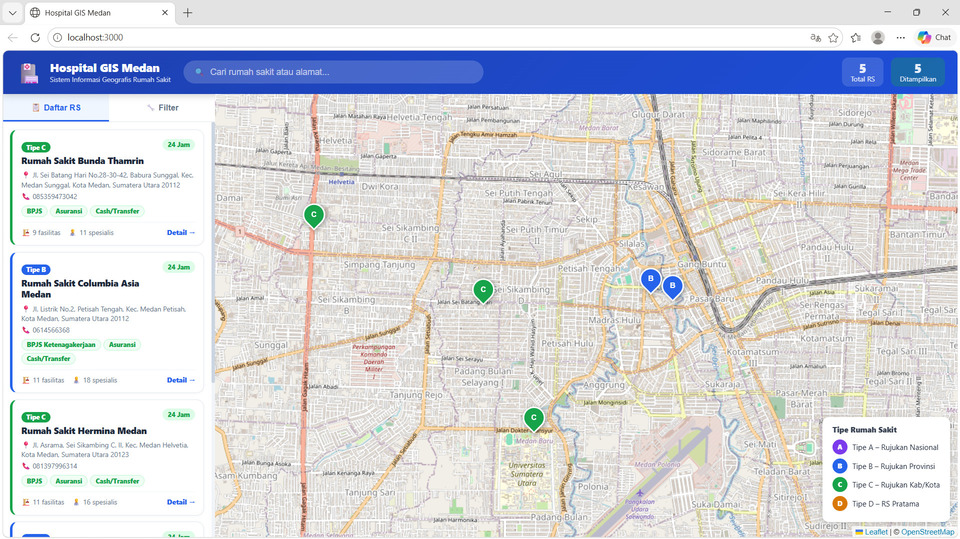Click the browser back arrow
The width and height of the screenshot is (960, 539).
12,37
